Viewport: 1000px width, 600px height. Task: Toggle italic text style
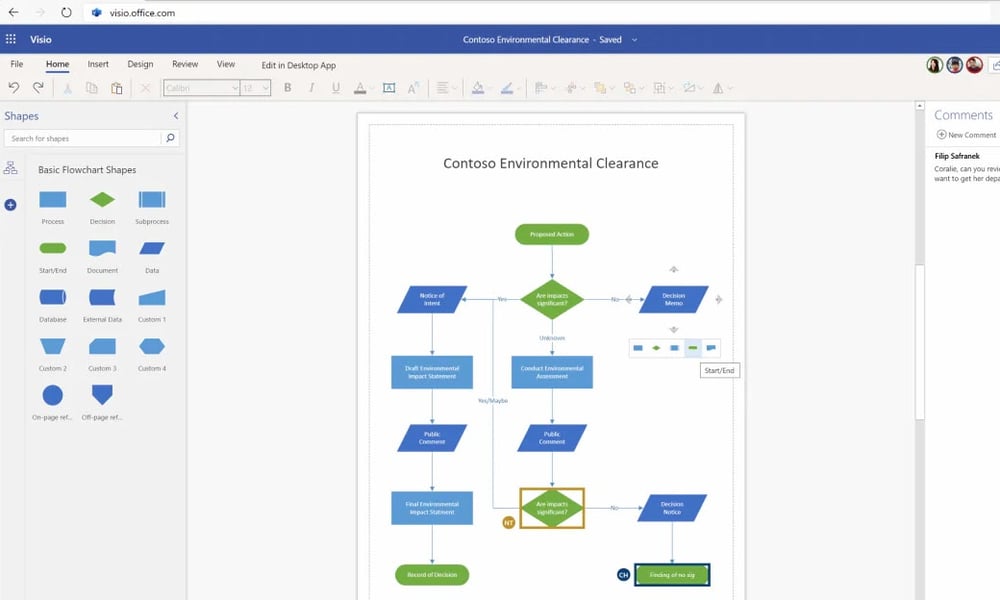click(x=312, y=88)
